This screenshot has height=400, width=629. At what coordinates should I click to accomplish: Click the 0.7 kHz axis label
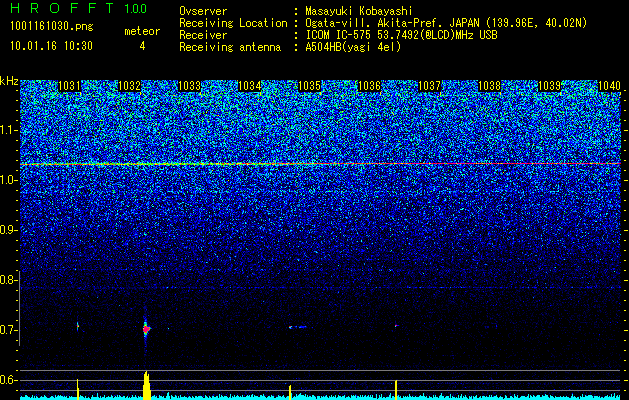coord(7,330)
